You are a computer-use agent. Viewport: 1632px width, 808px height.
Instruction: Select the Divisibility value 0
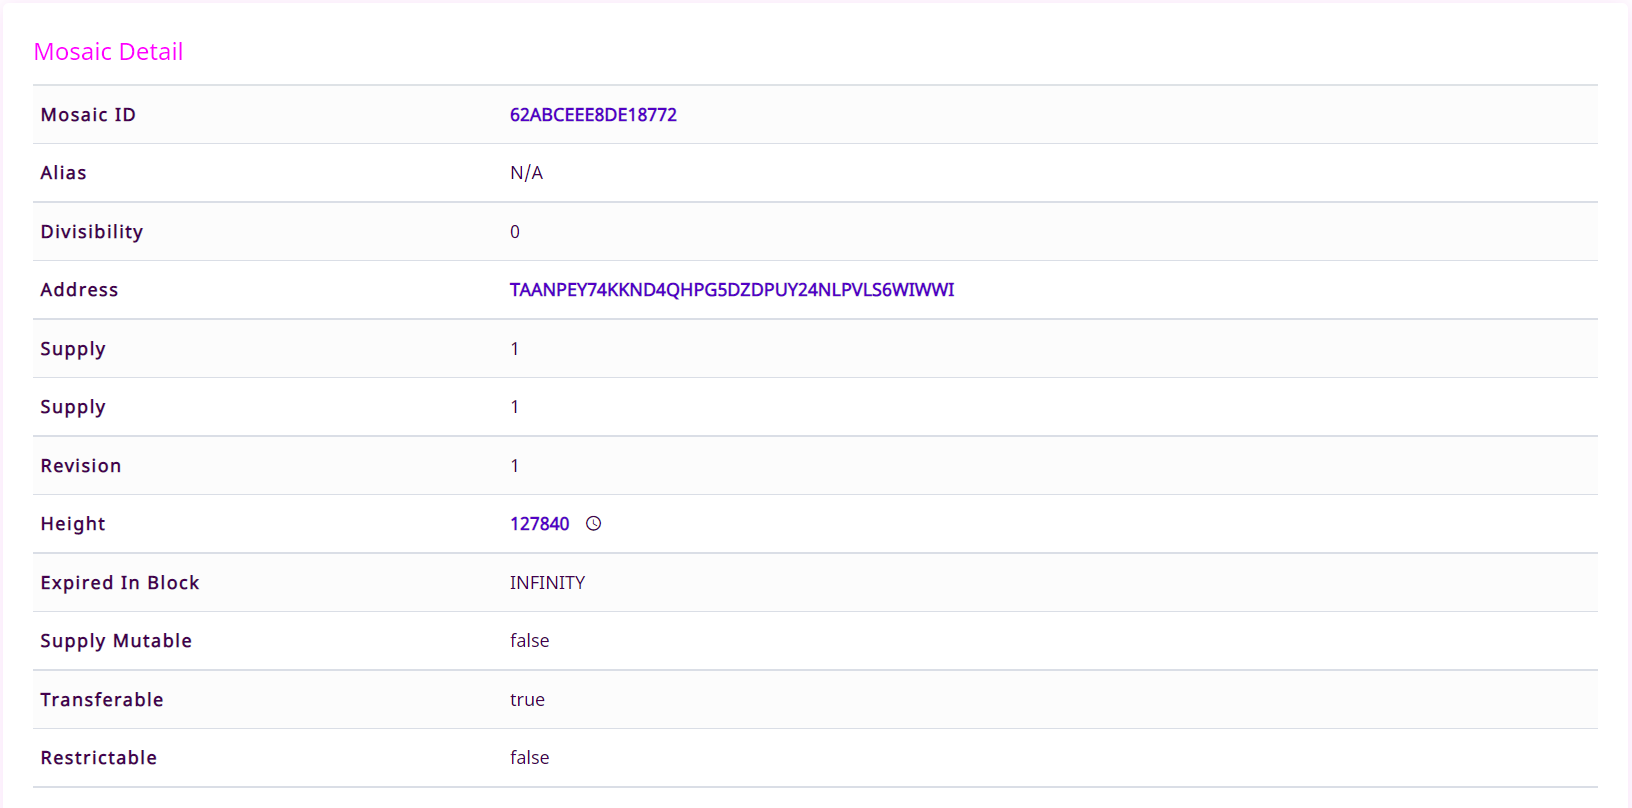click(x=515, y=232)
